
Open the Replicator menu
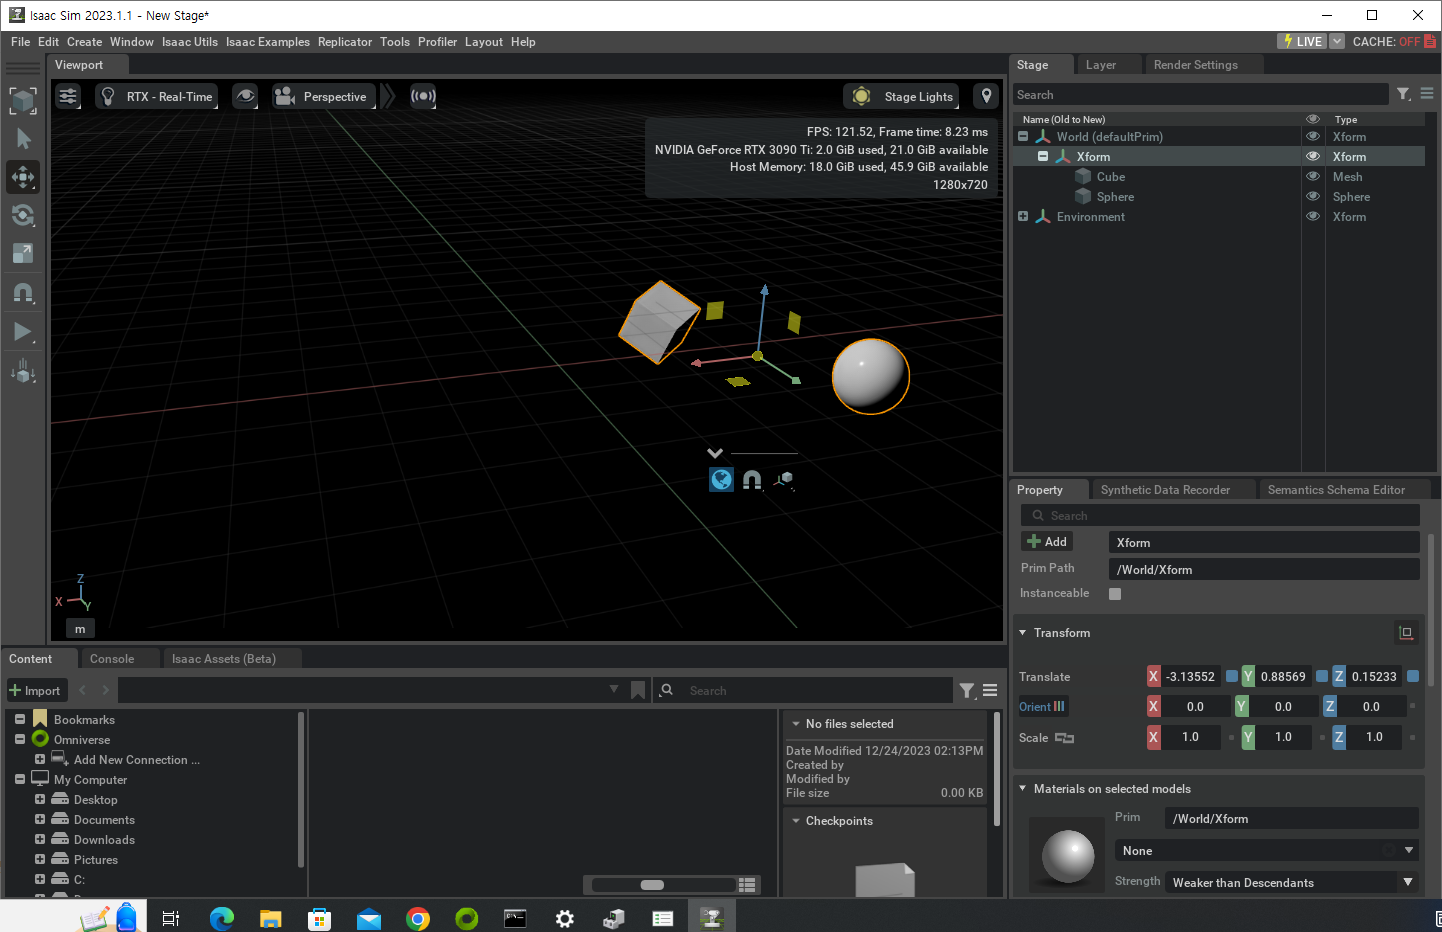pyautogui.click(x=345, y=42)
